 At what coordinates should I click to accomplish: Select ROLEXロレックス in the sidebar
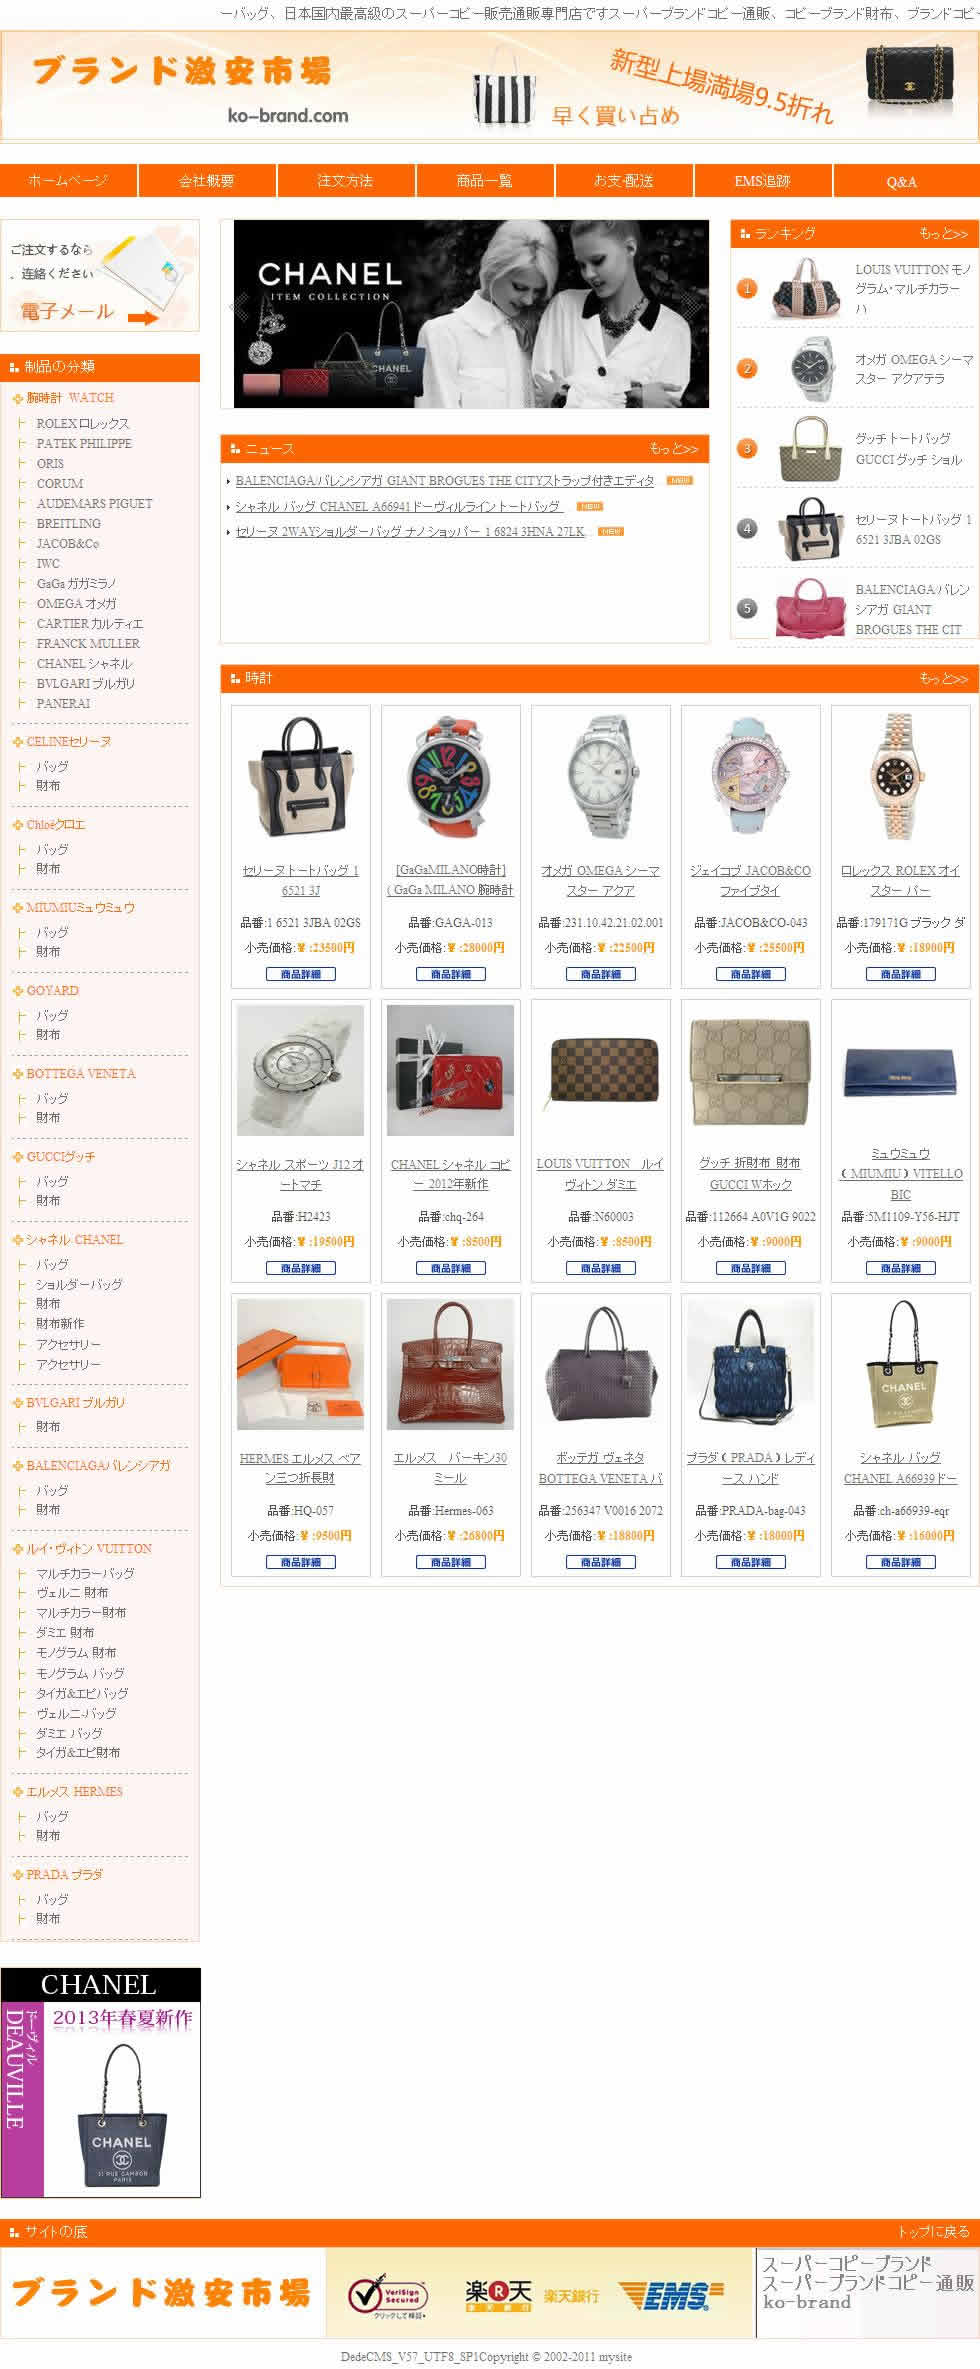[83, 423]
